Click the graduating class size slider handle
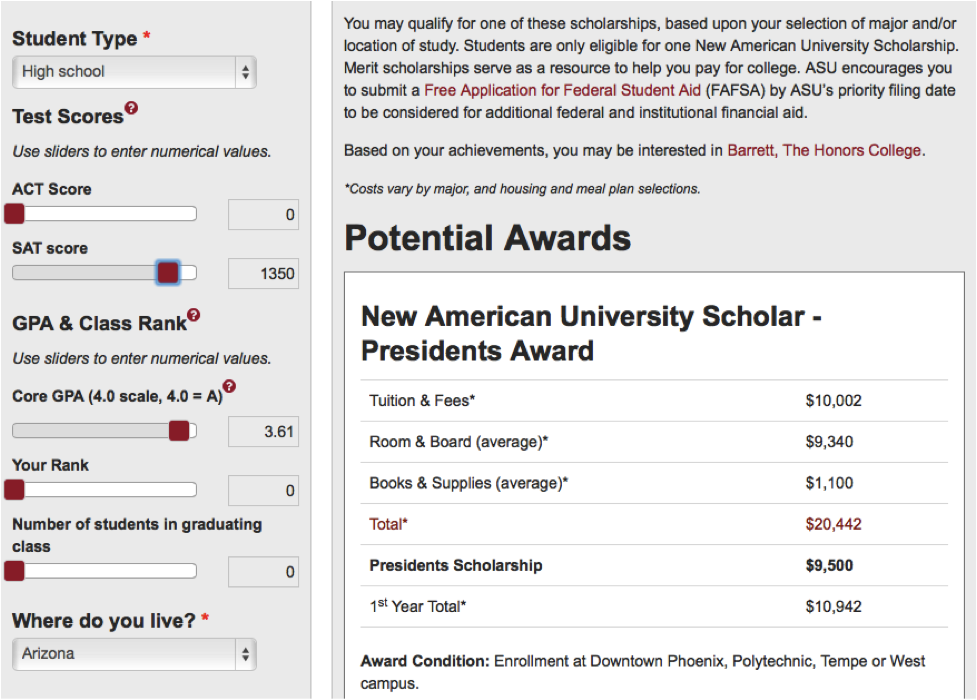The height and width of the screenshot is (700, 977). pyautogui.click(x=14, y=570)
